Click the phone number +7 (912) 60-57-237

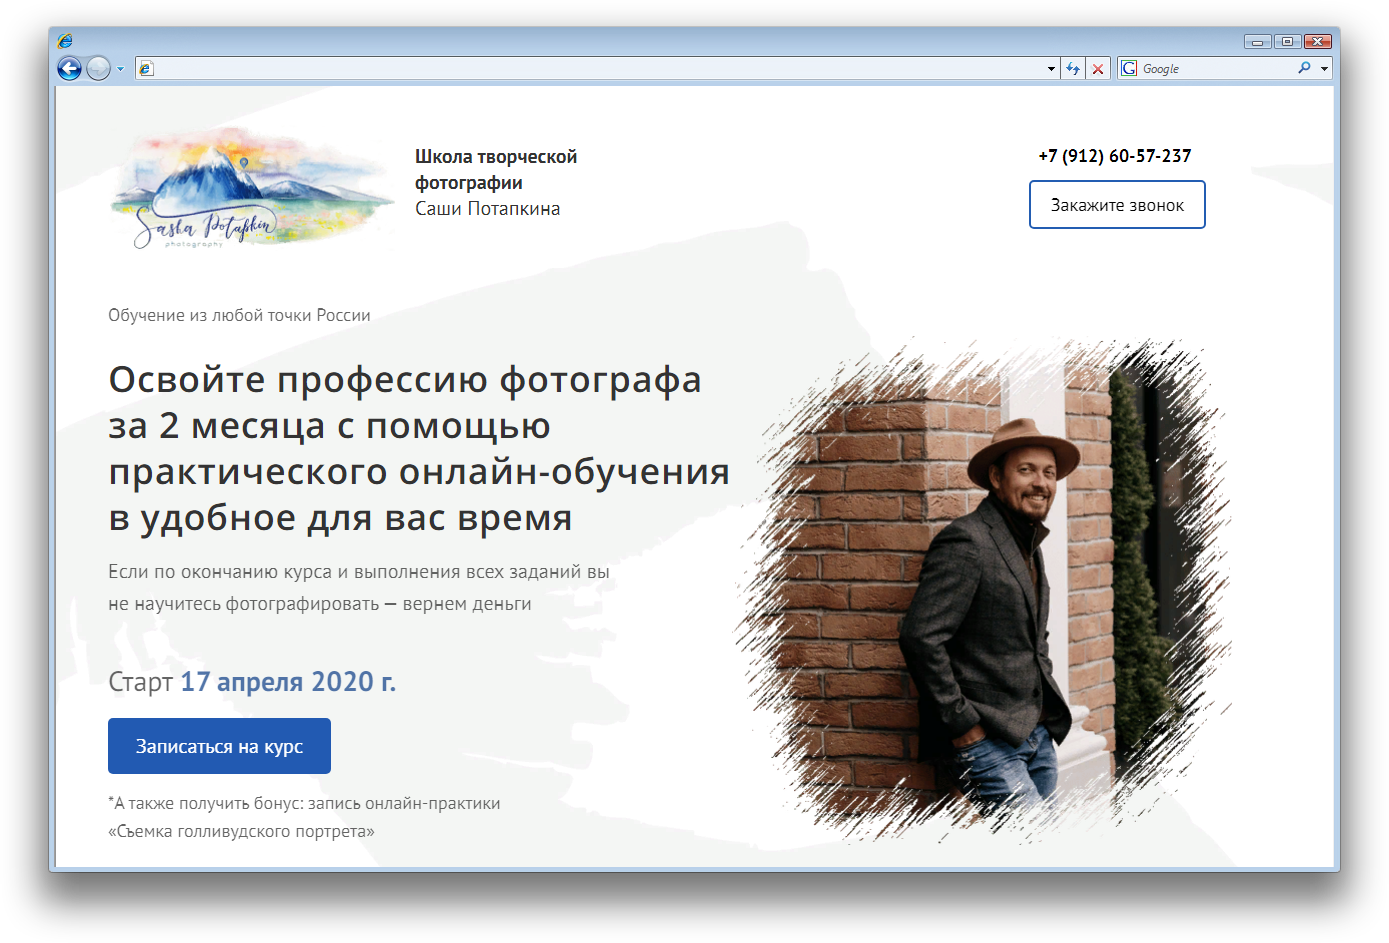(1114, 156)
